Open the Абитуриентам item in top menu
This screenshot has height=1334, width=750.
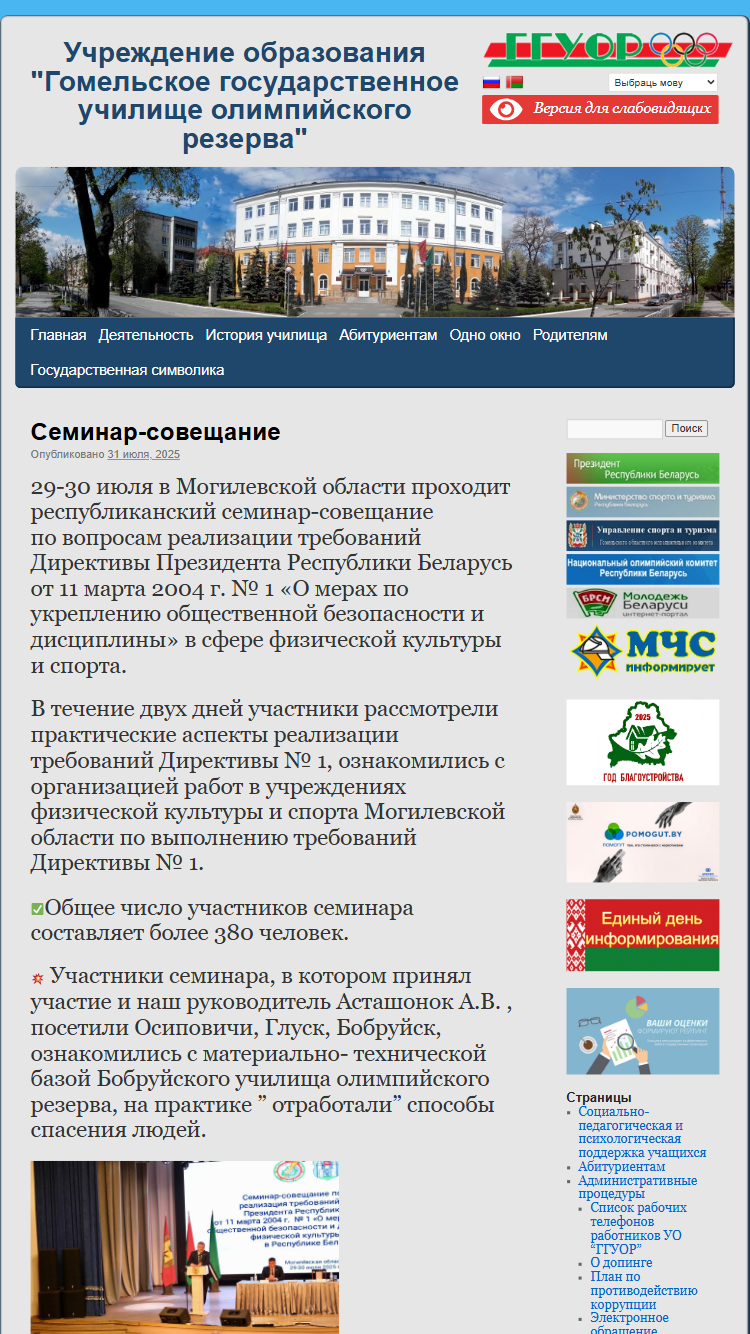388,335
